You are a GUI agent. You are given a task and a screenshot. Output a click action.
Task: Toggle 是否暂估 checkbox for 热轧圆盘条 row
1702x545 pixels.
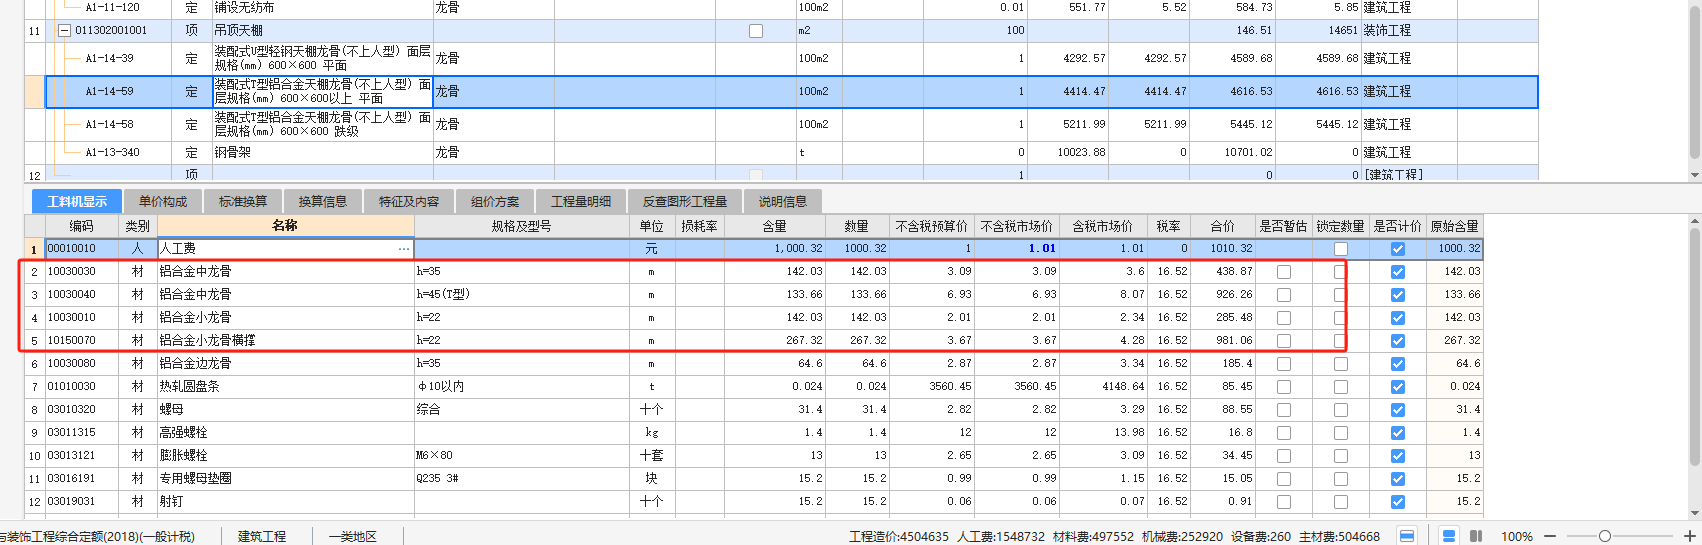(1284, 387)
